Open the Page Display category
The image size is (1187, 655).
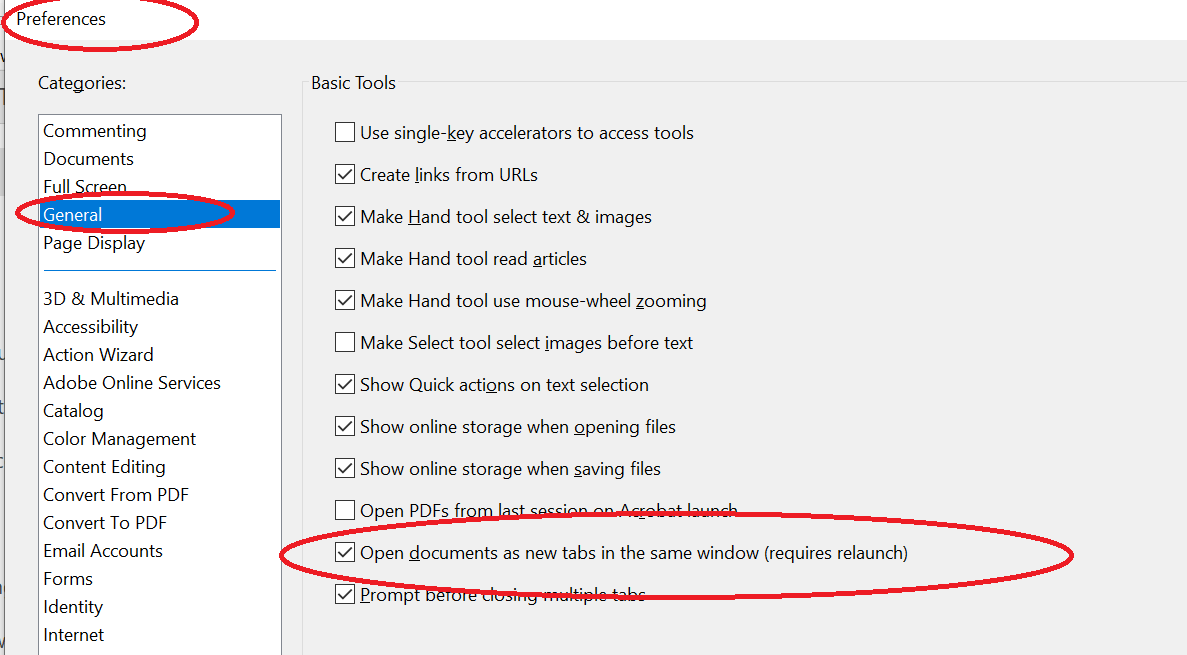pos(93,243)
